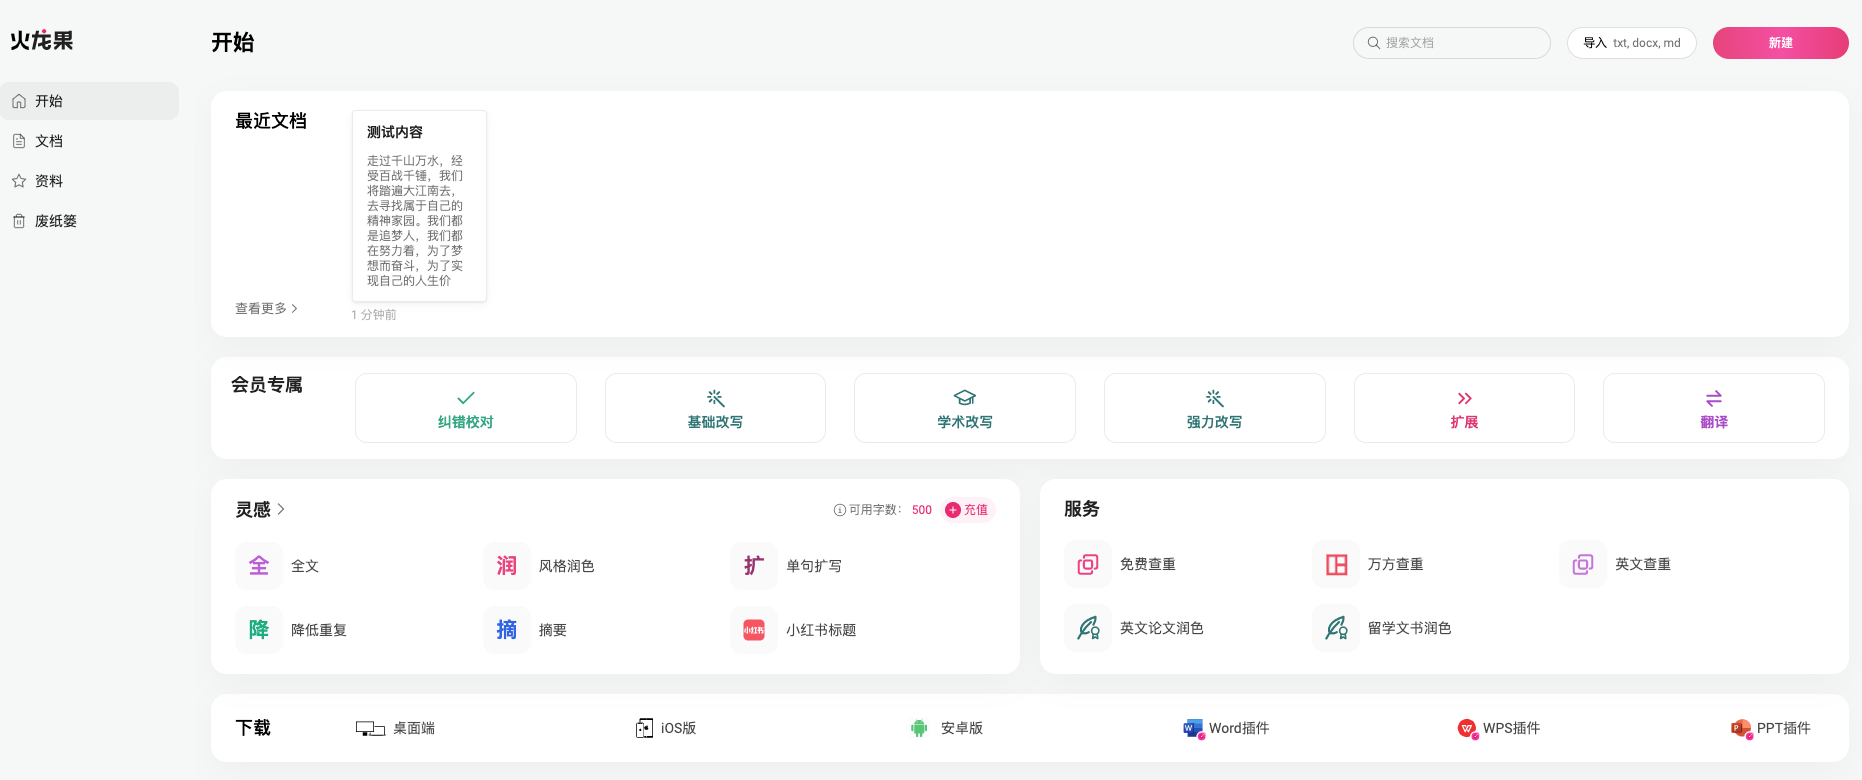Viewport: 1862px width, 780px height.
Task: Expand 查看更多 recent documents
Action: 266,309
